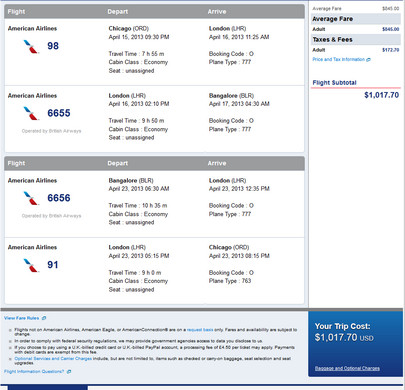Click the Adult taxes value $172.70
This screenshot has width=405, height=390.
(x=391, y=50)
